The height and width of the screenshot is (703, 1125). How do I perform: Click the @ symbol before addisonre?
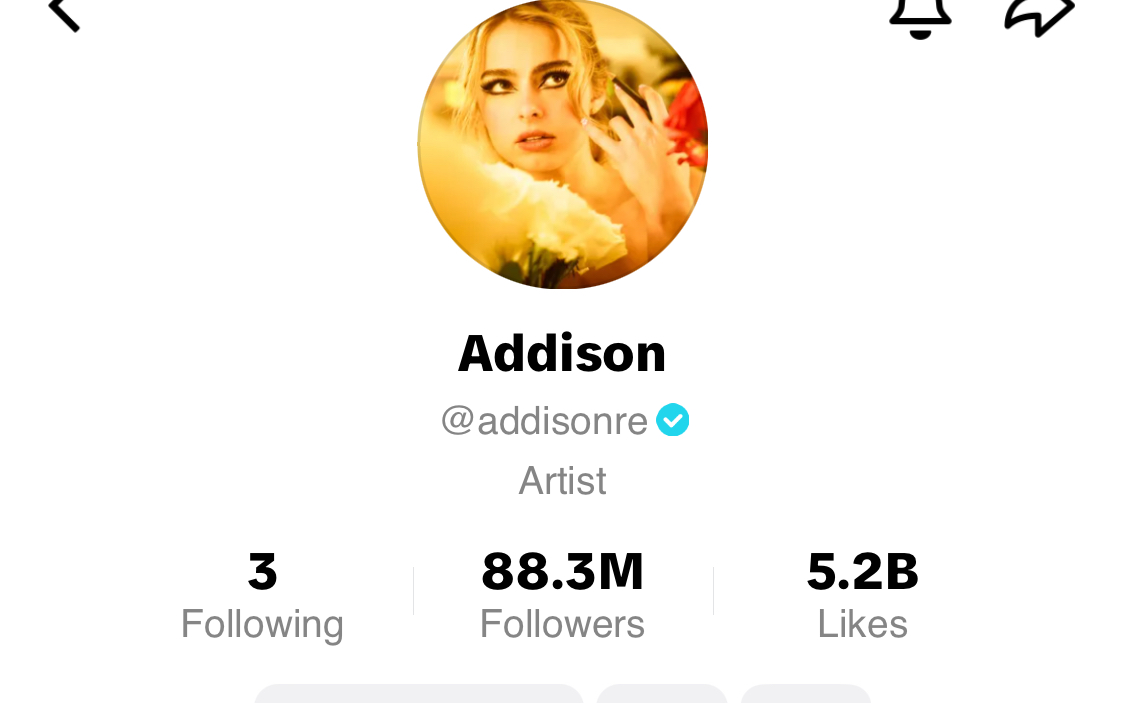click(x=457, y=420)
